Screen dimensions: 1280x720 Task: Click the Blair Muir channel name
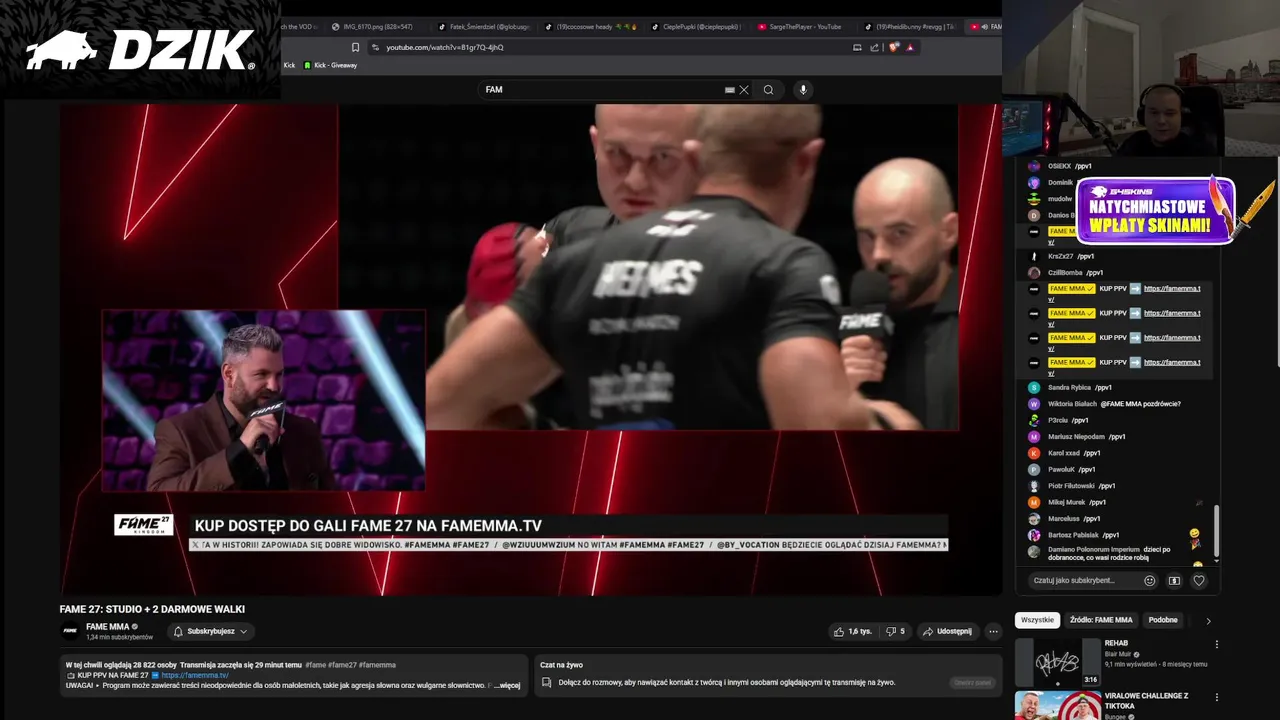tap(1118, 654)
